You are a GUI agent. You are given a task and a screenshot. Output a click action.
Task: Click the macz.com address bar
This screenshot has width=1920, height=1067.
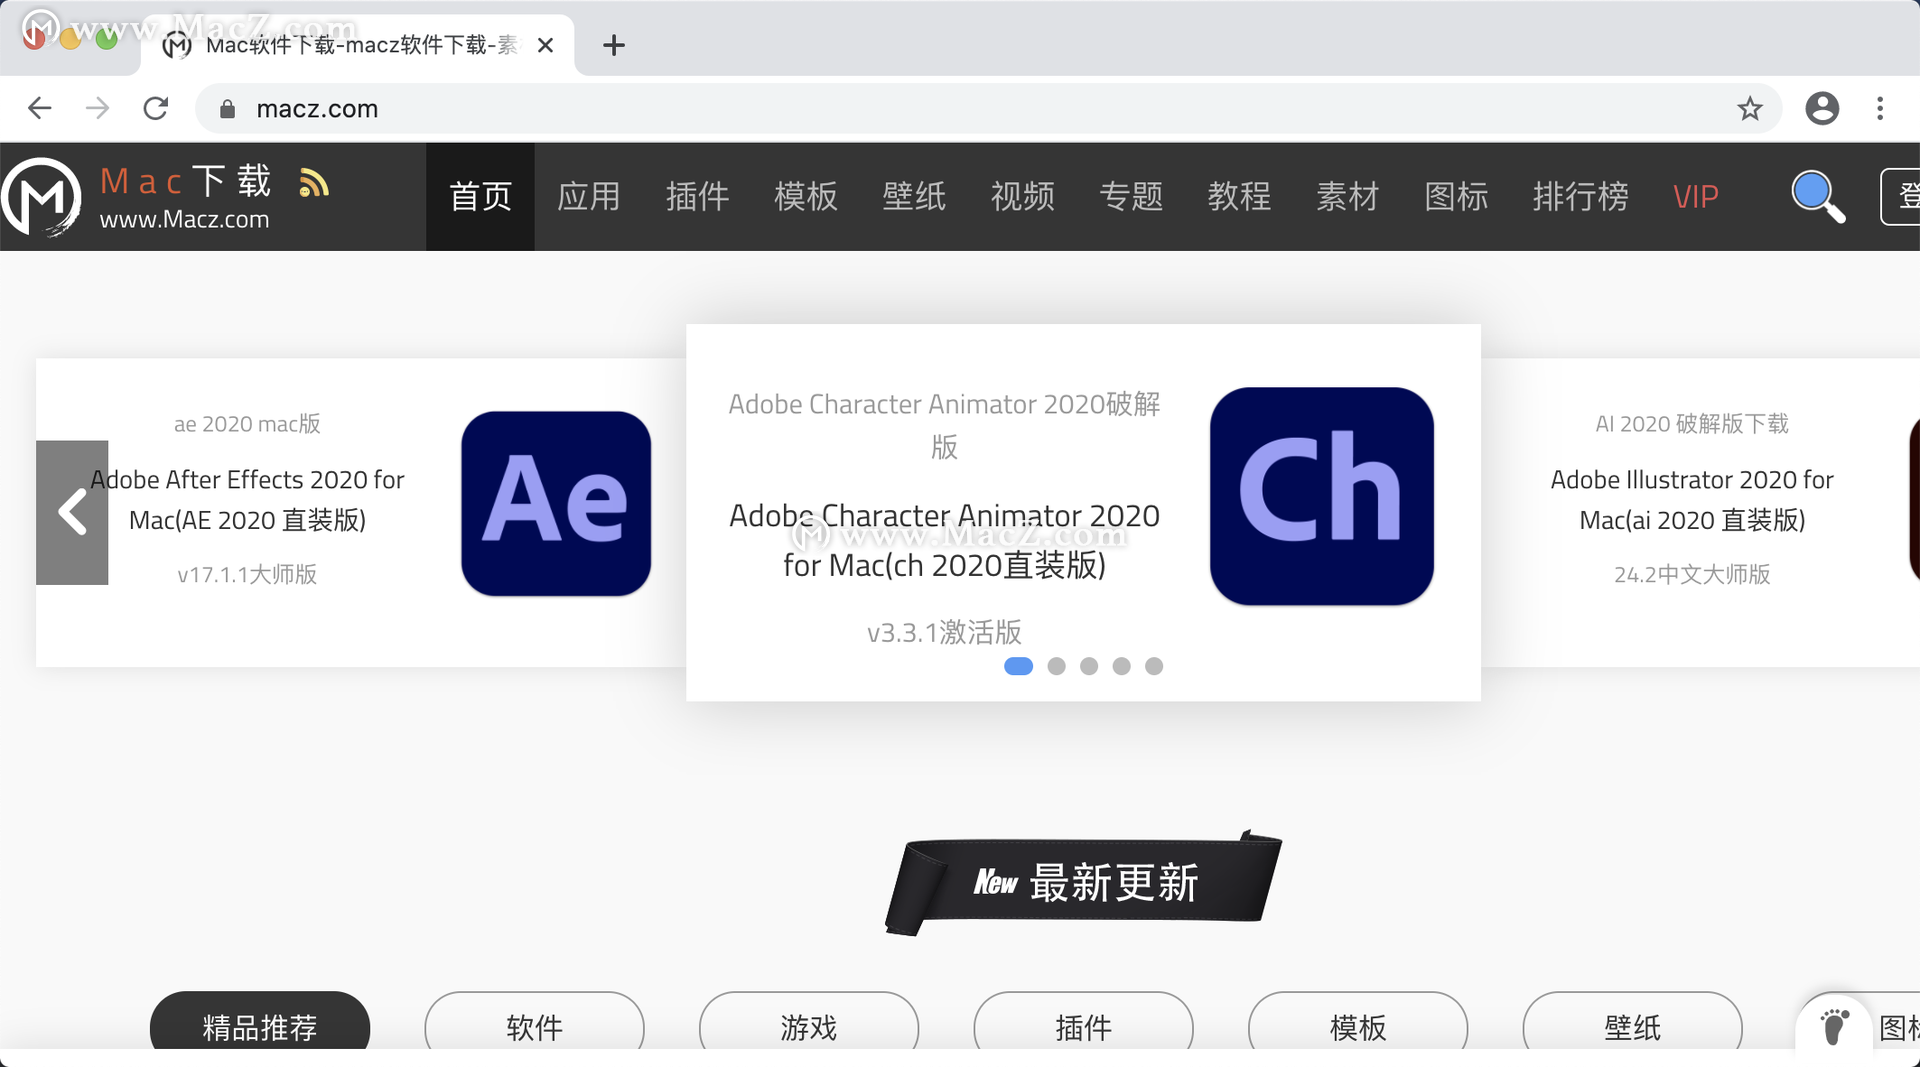coord(988,108)
